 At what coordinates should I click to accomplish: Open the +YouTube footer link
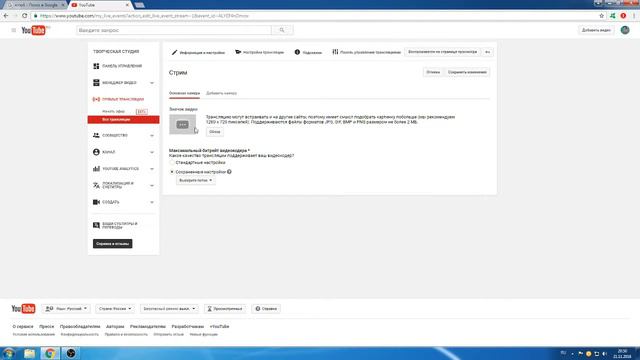220,327
